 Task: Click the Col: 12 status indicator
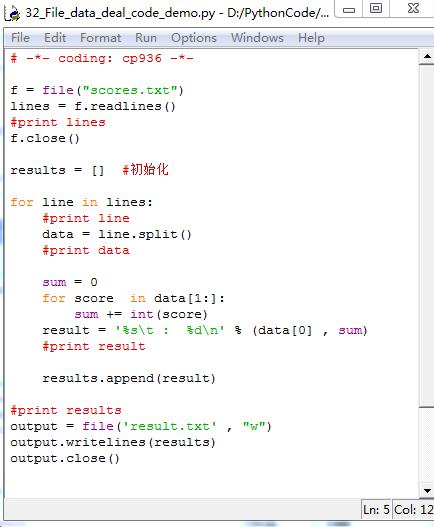[413, 510]
